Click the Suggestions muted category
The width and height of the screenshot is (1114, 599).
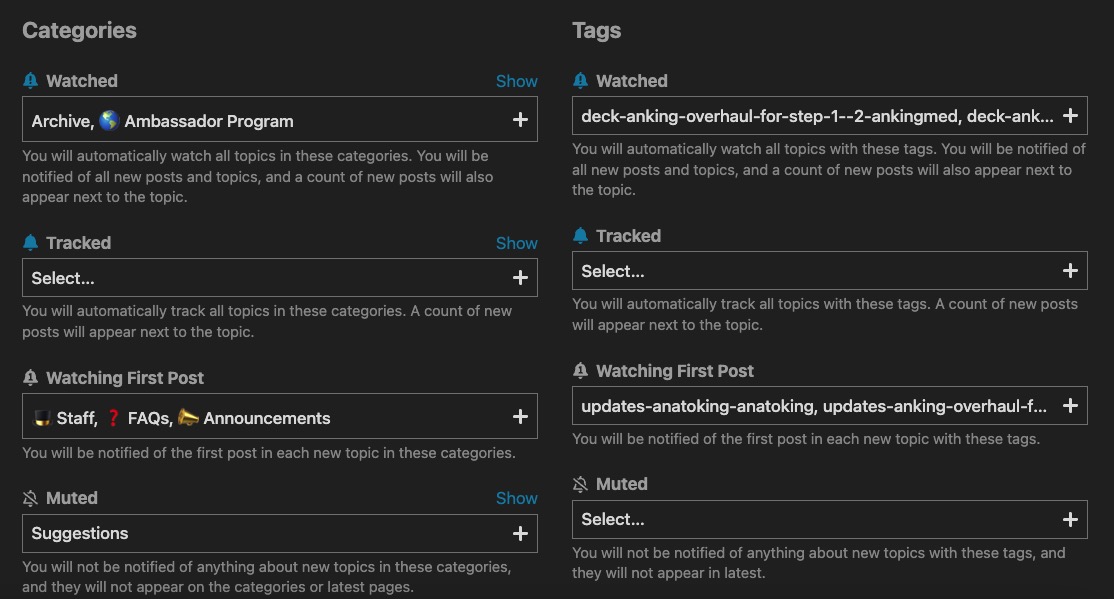pyautogui.click(x=80, y=534)
